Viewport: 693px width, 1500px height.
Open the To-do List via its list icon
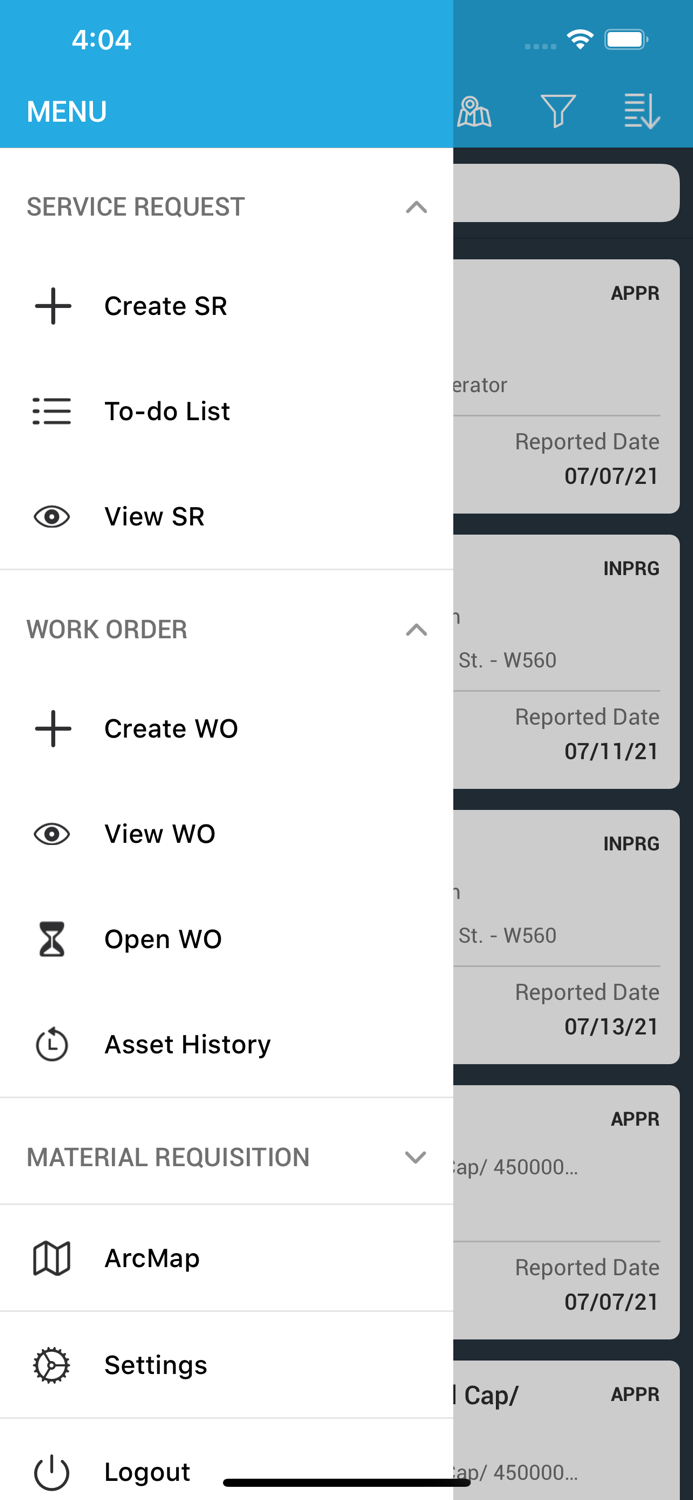pos(52,411)
